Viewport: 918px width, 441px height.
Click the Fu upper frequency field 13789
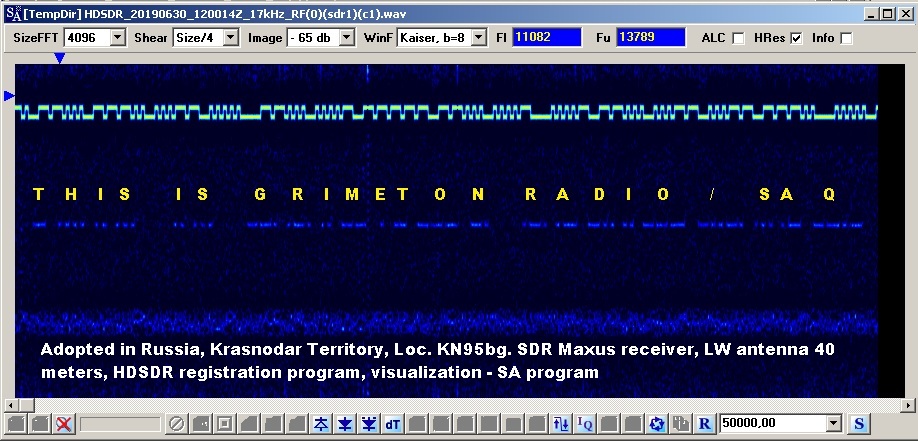(650, 37)
